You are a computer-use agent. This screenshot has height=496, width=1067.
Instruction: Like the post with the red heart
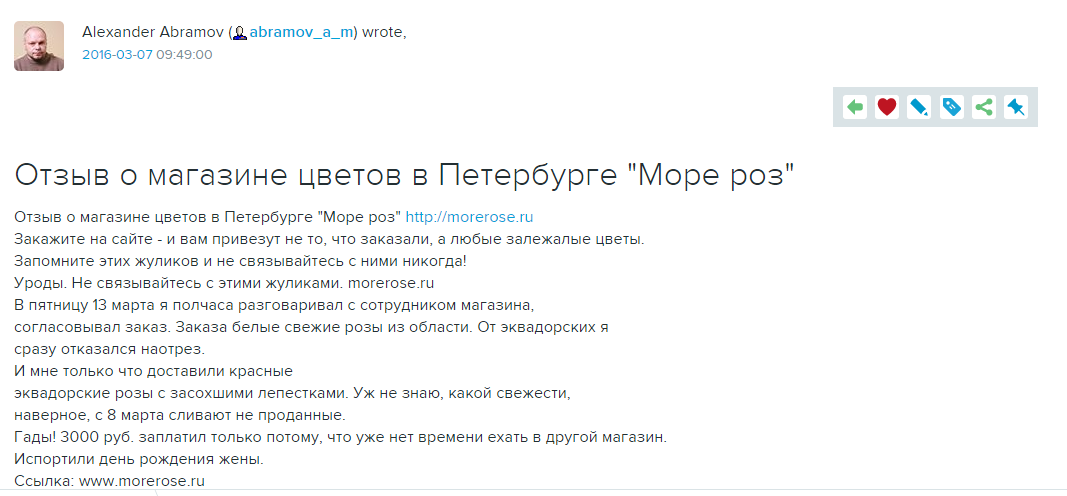tap(887, 107)
